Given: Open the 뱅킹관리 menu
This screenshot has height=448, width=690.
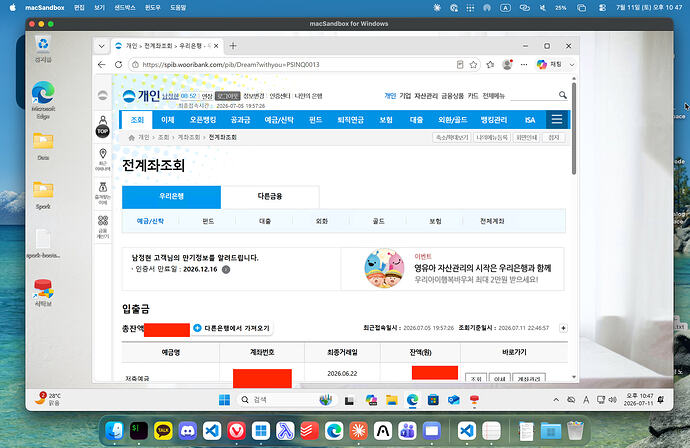Looking at the screenshot, I should (494, 120).
